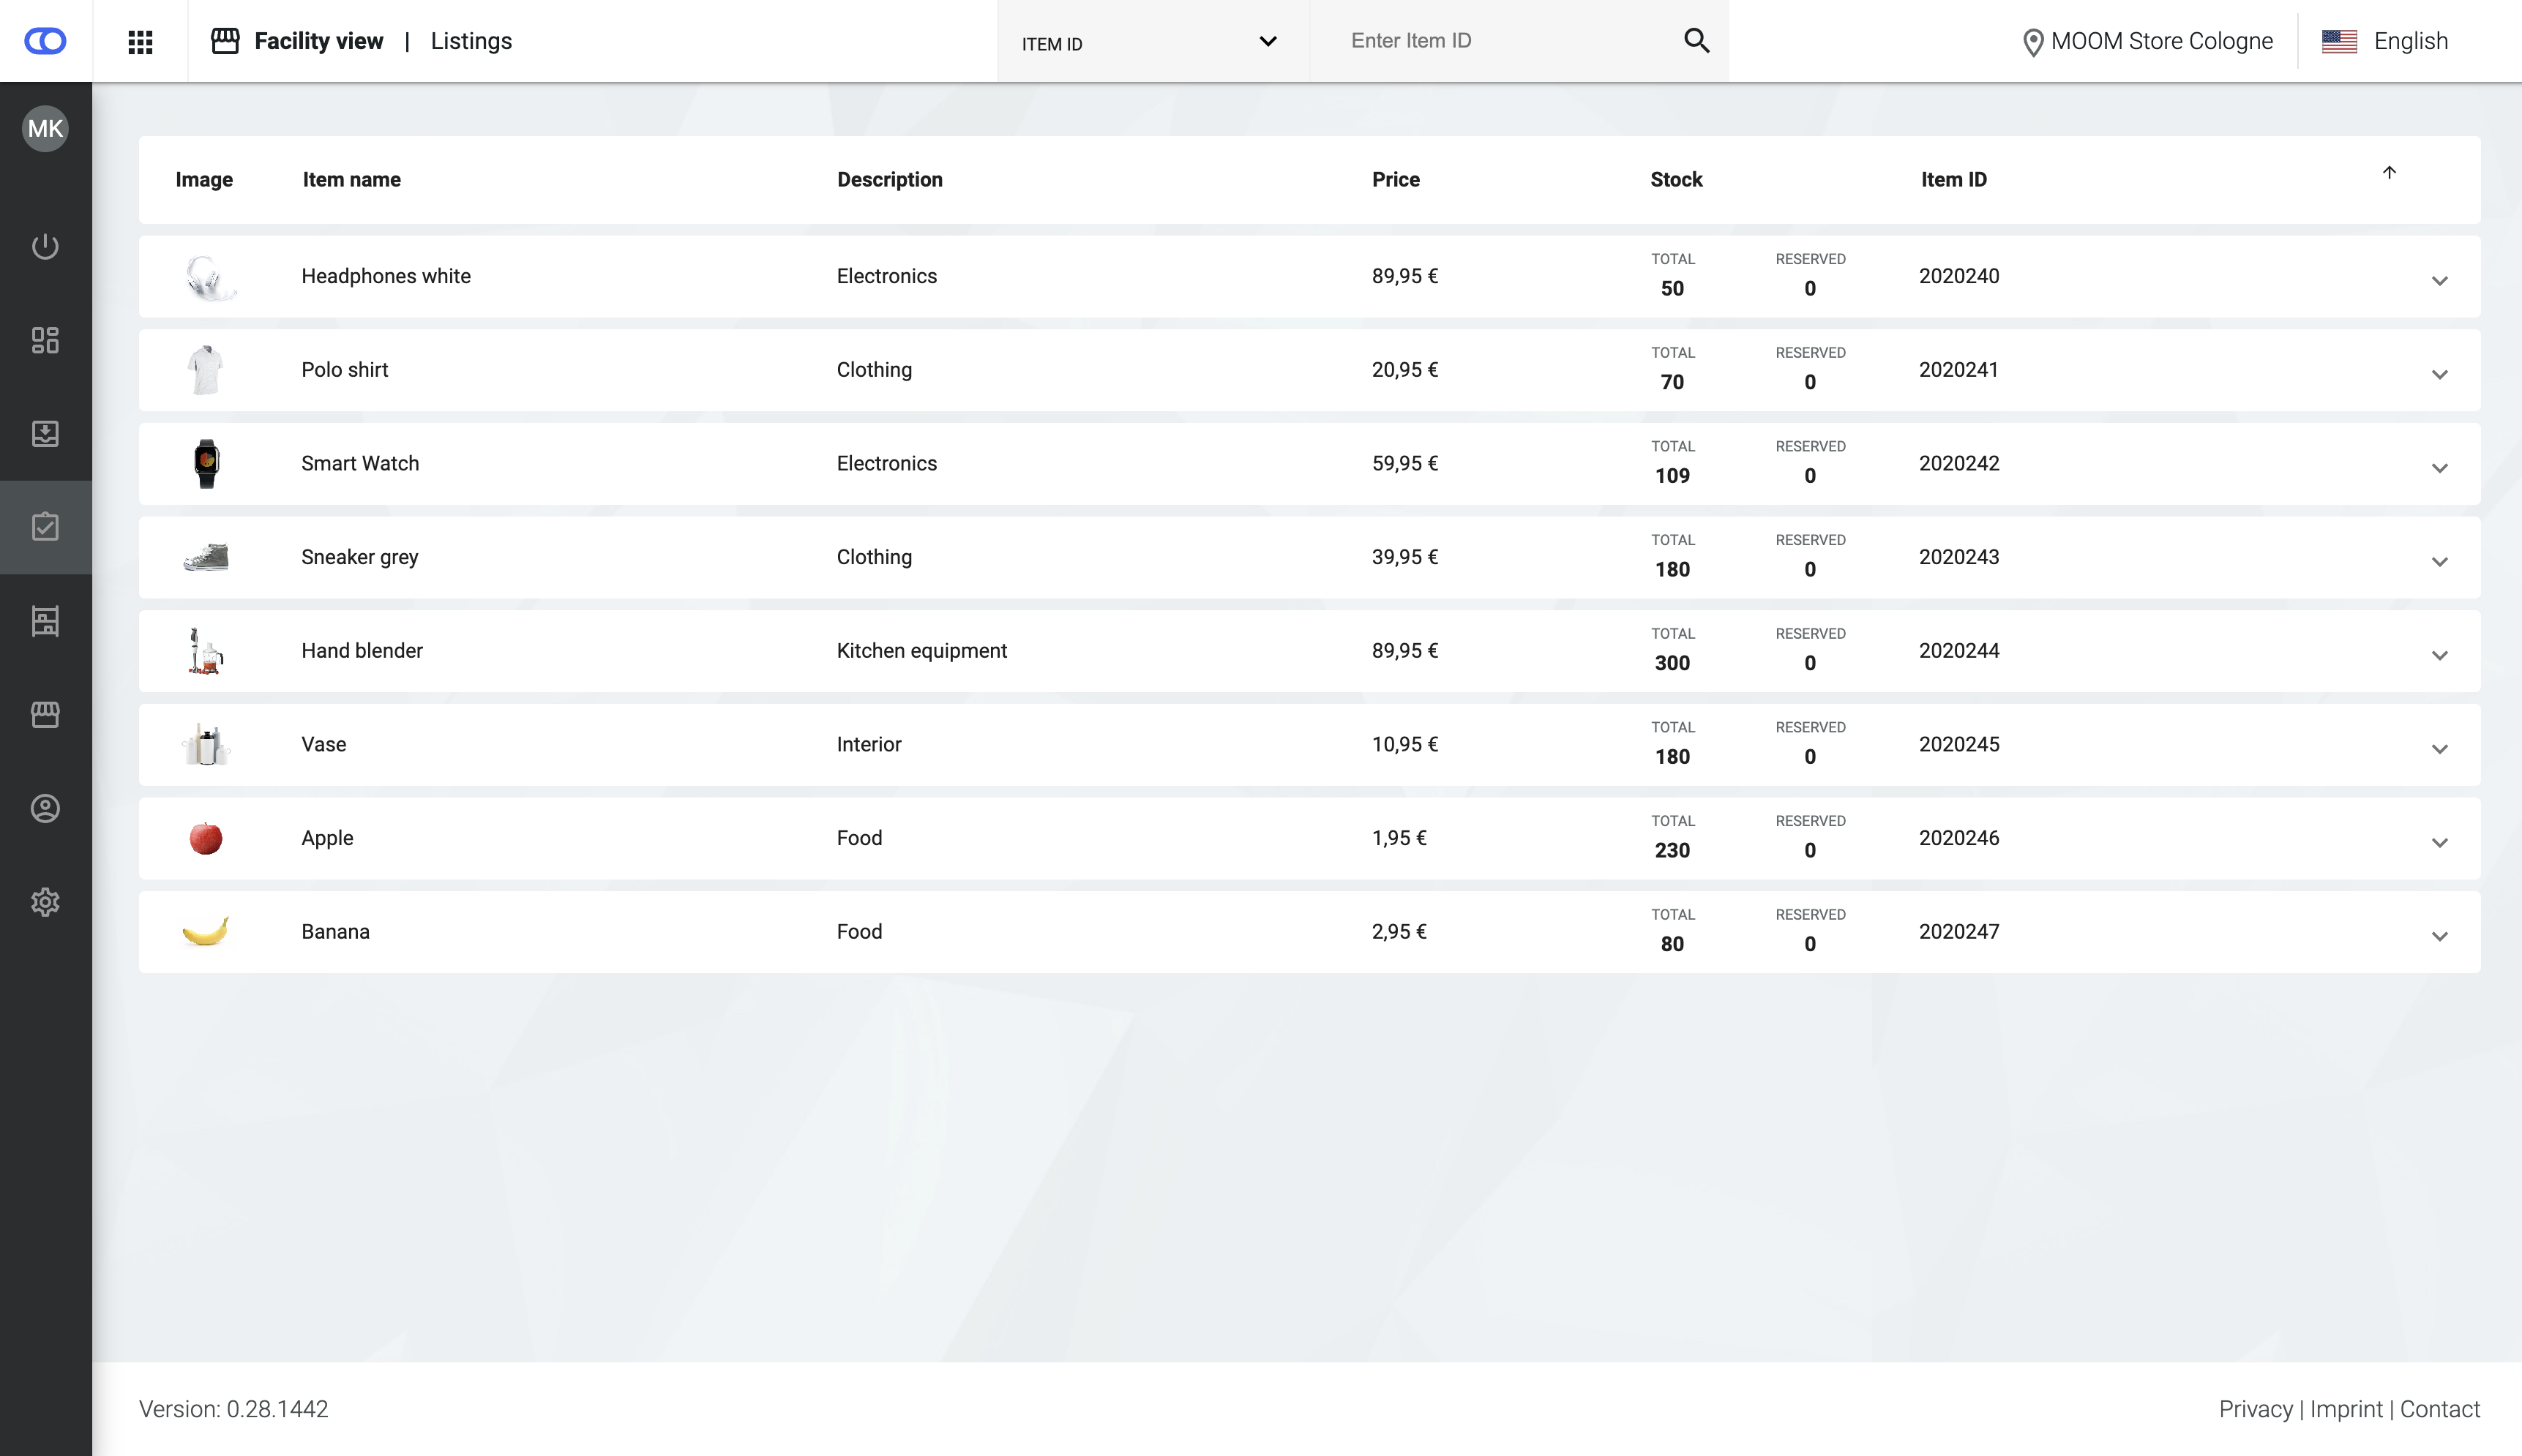The image size is (2522, 1456).
Task: Open the Contact footer link
Action: pos(2439,1409)
